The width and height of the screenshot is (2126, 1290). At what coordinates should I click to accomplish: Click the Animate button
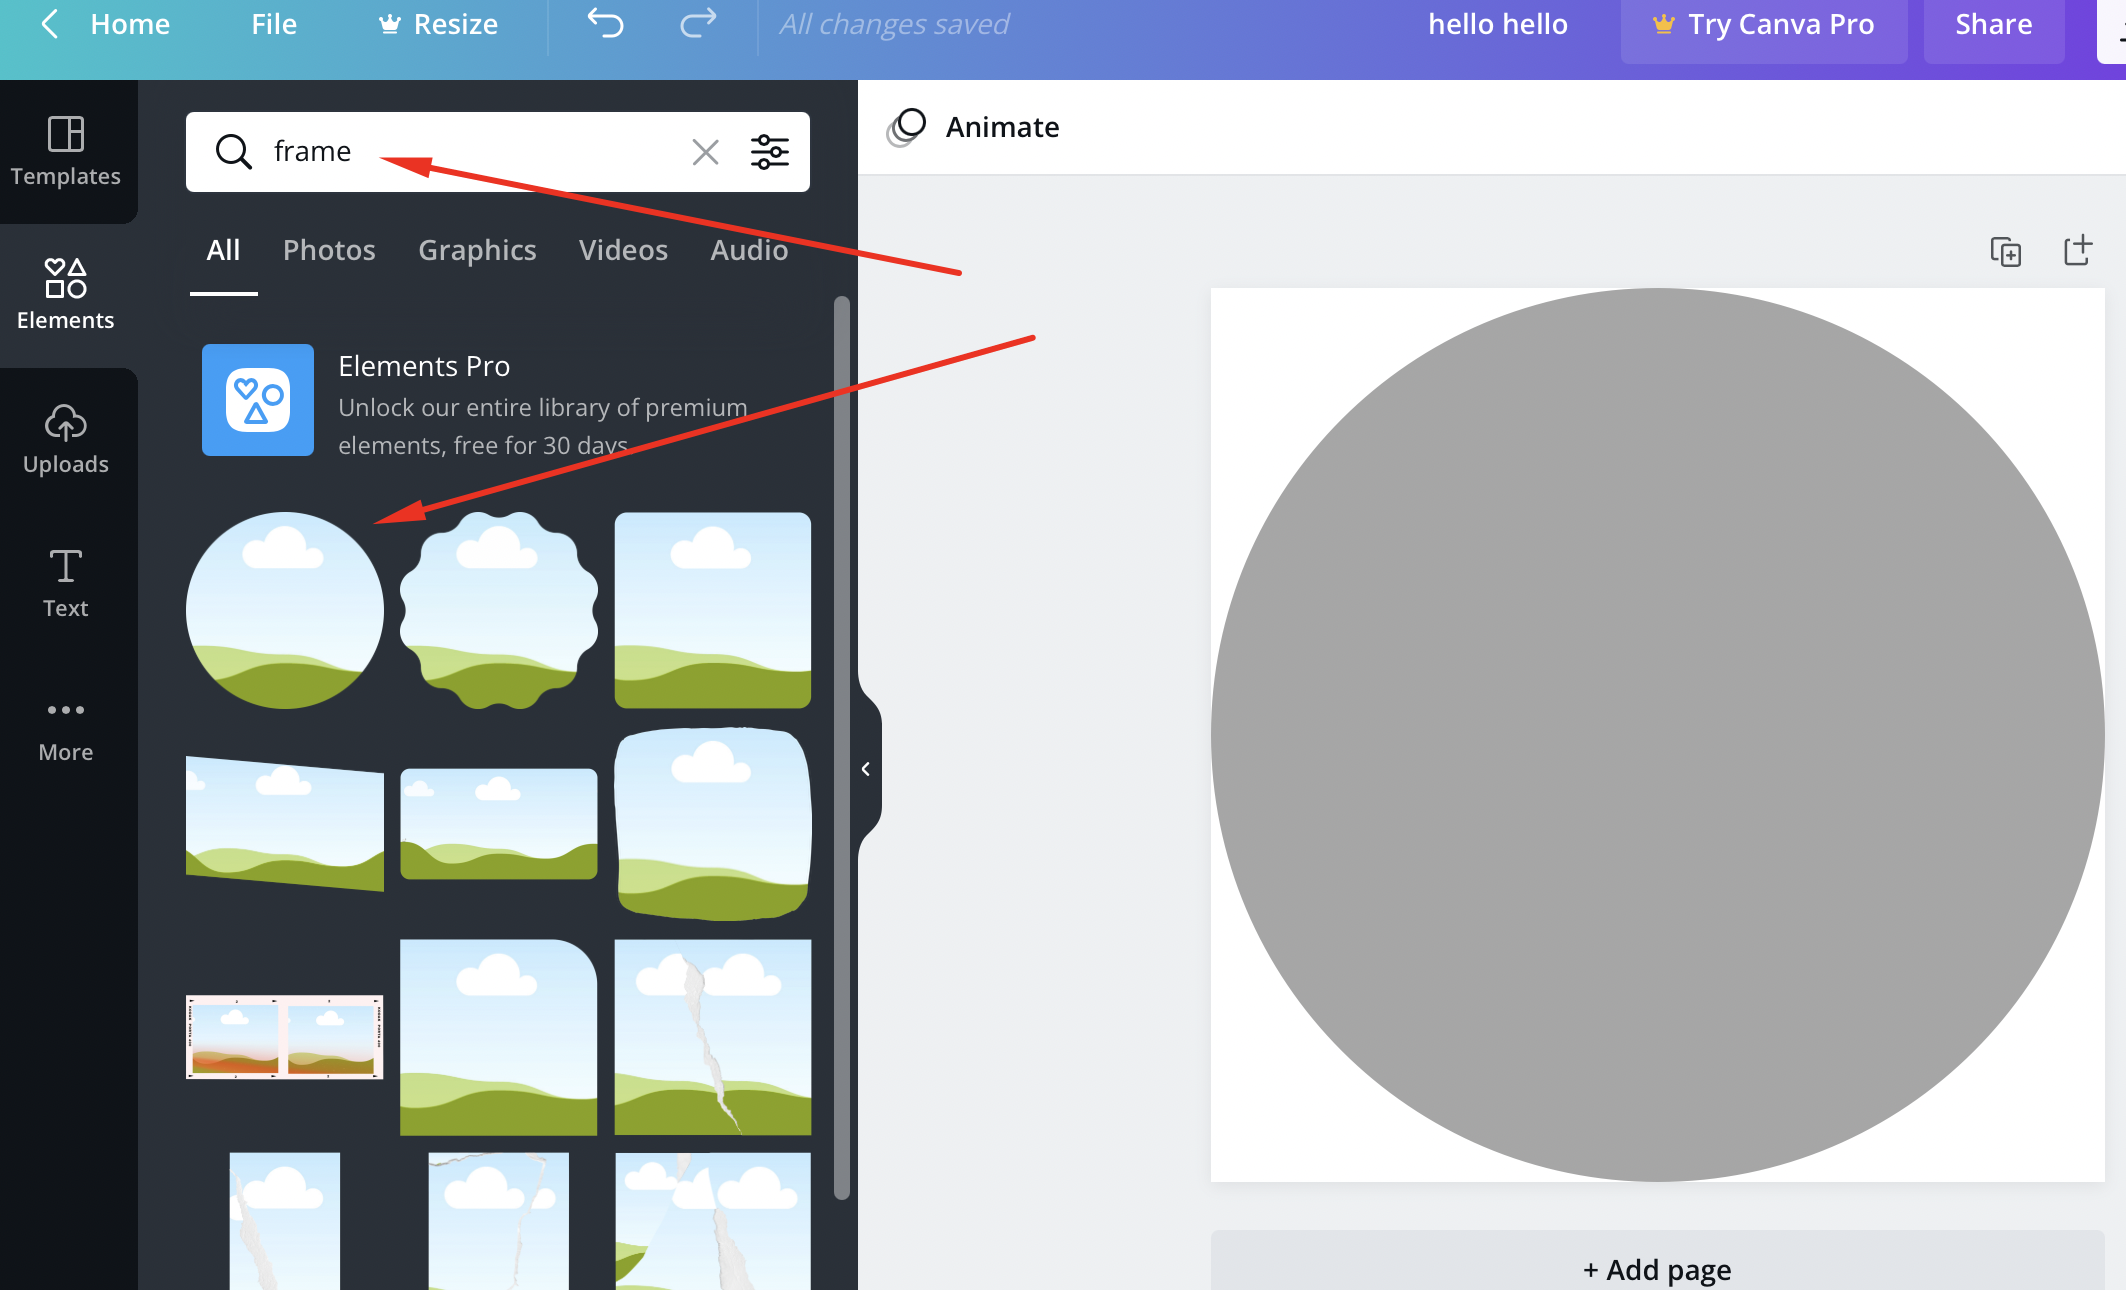974,127
